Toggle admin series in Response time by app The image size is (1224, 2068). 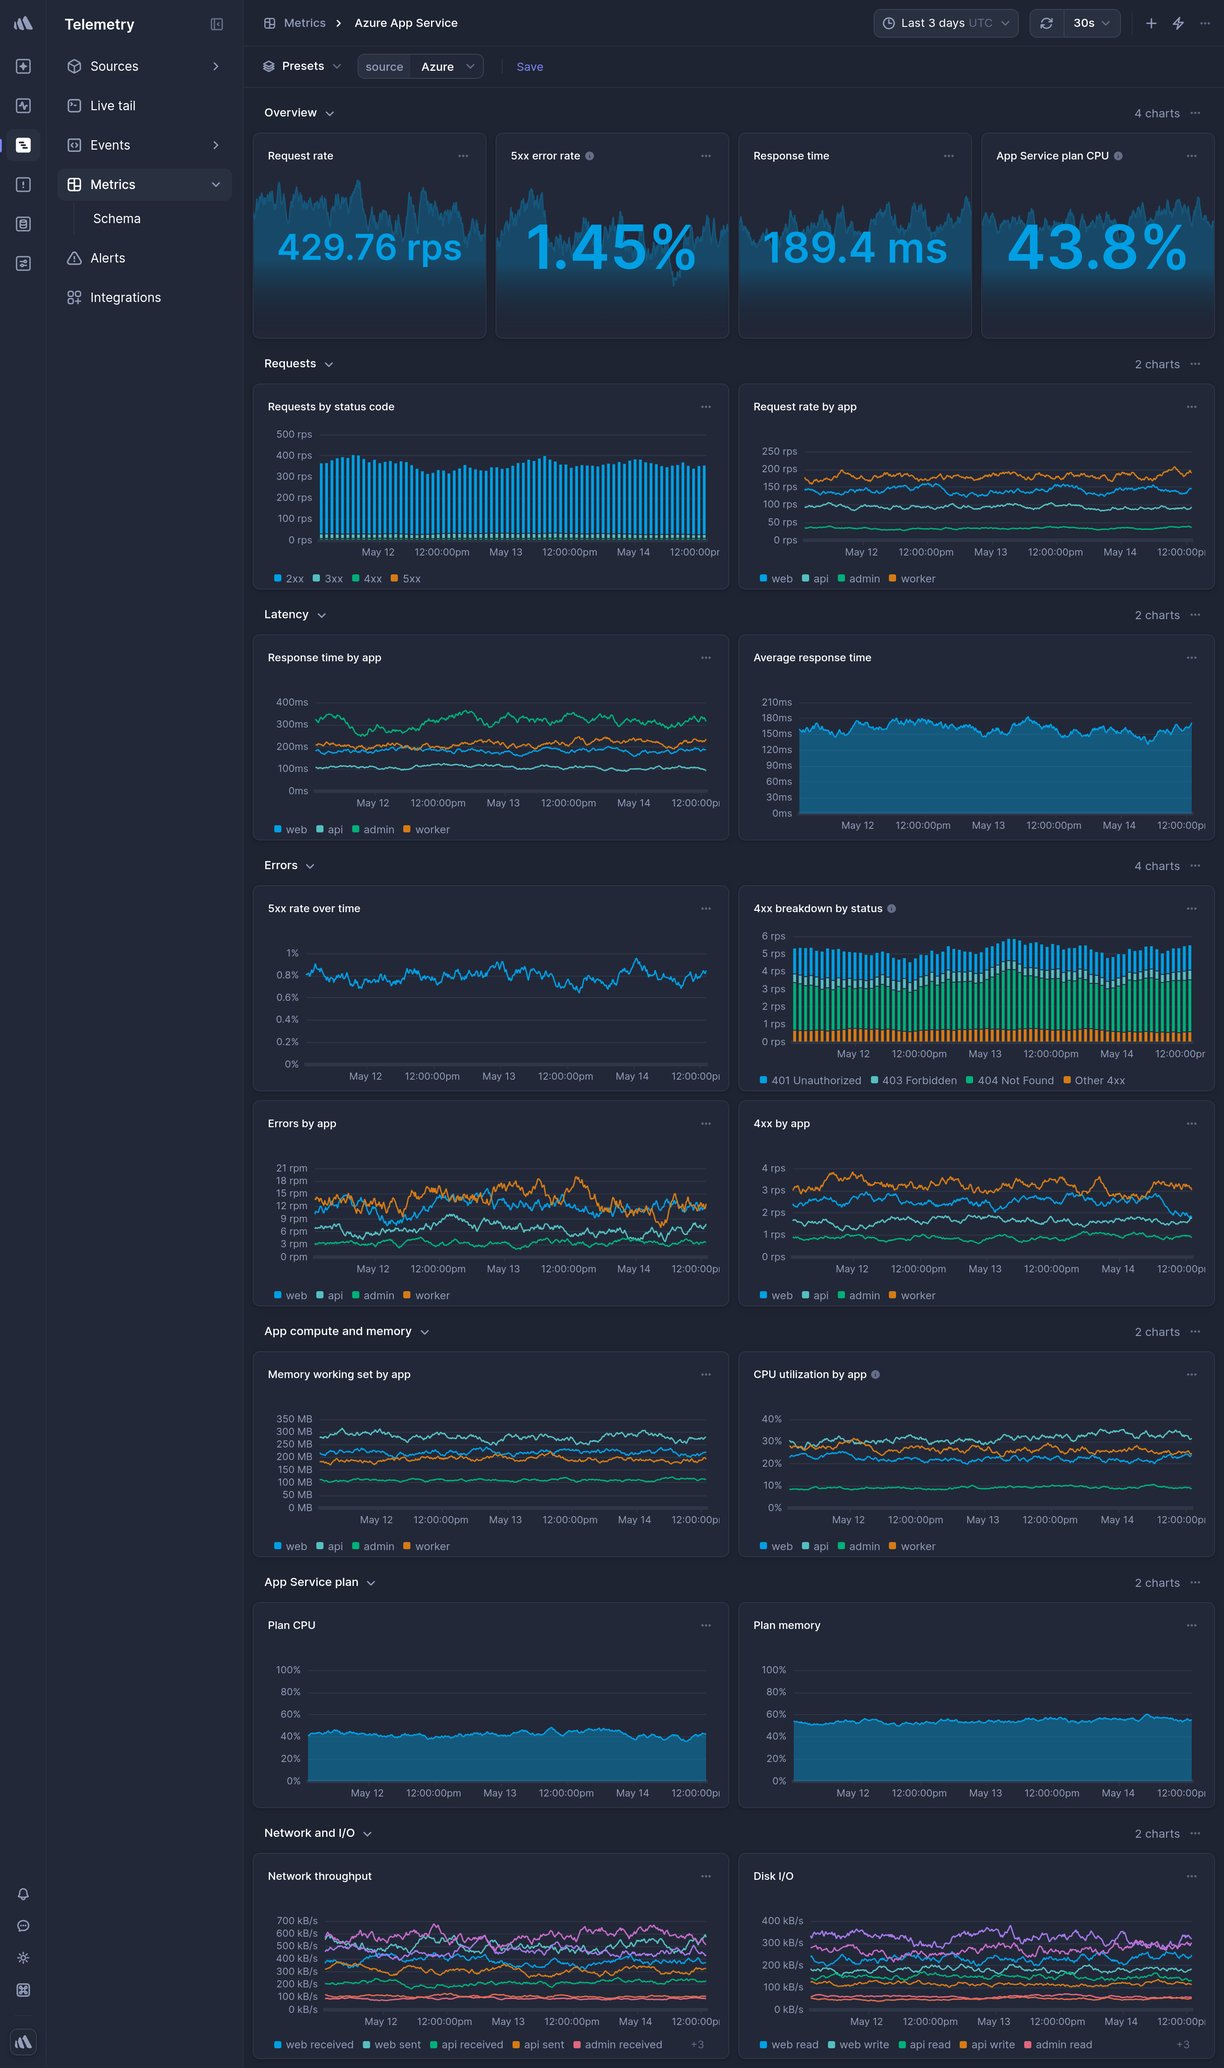(x=373, y=830)
